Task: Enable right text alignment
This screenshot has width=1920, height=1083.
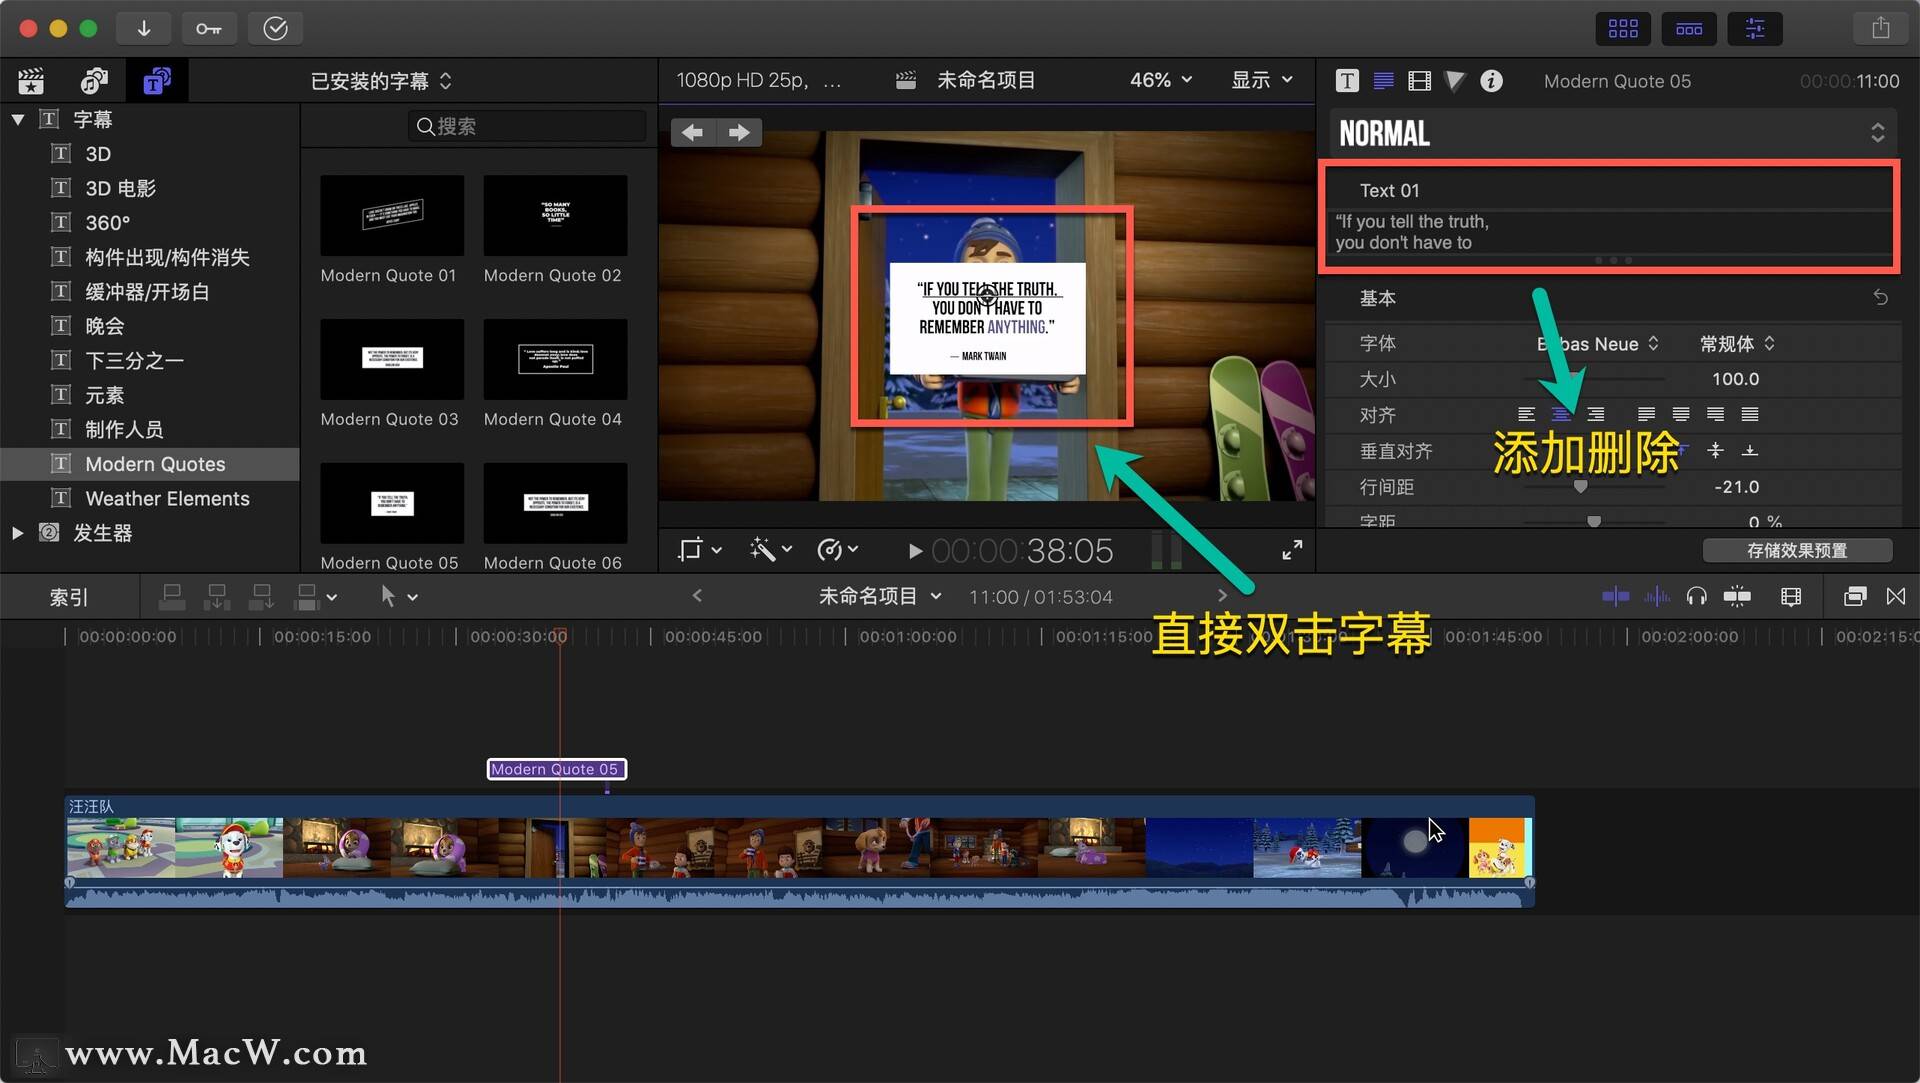Action: [x=1594, y=413]
